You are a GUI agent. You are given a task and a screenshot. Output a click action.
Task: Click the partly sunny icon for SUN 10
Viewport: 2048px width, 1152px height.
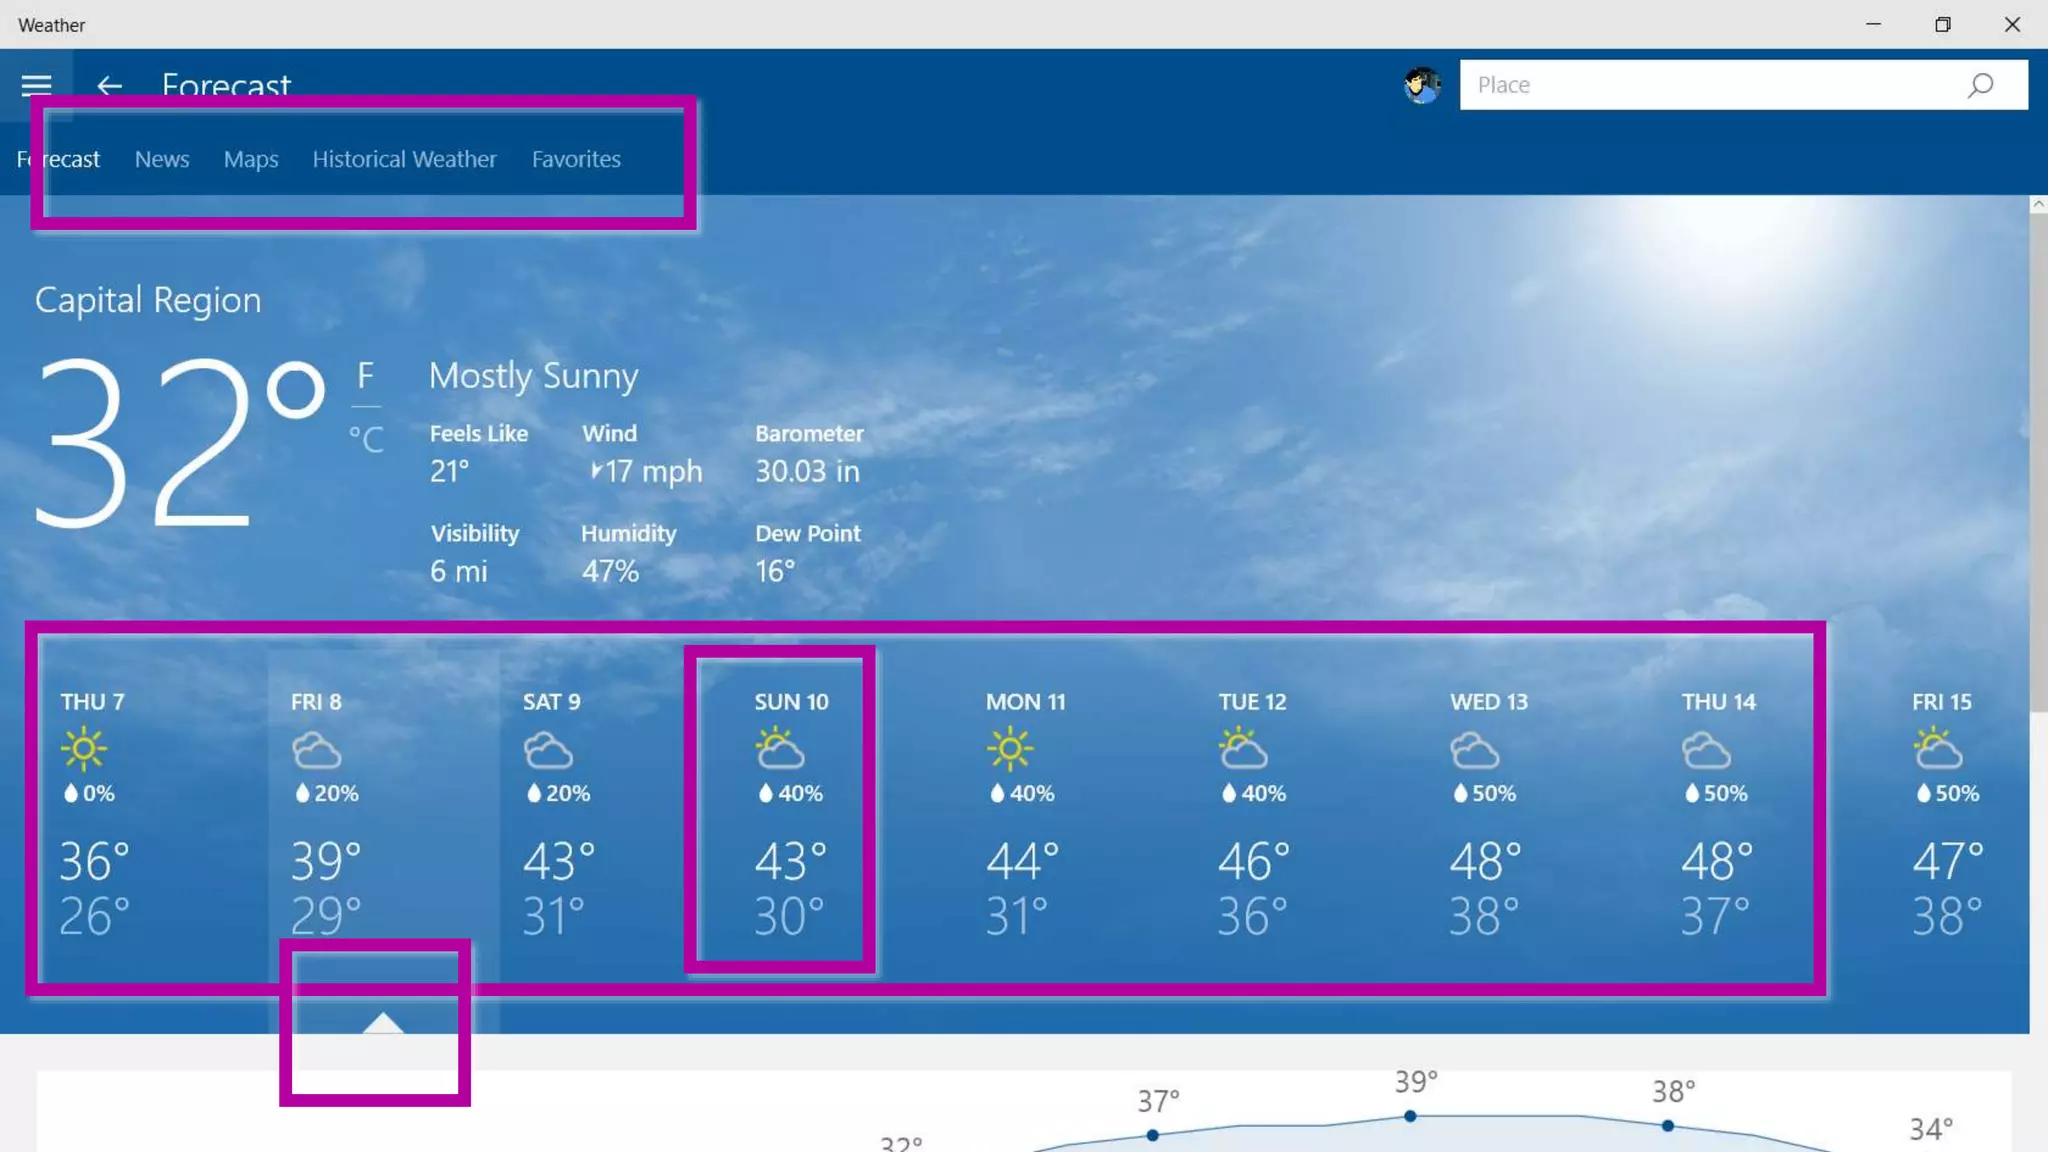click(x=779, y=749)
